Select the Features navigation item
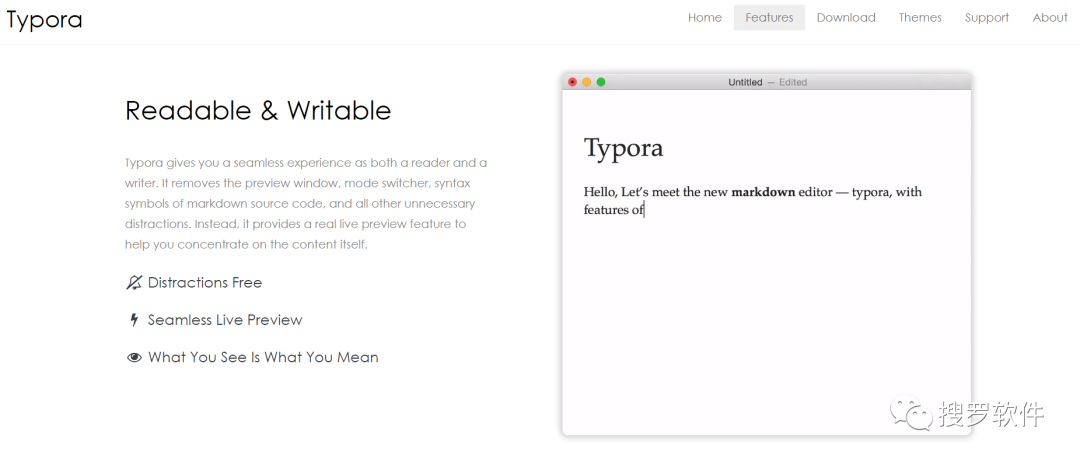The image size is (1080, 462). 769,18
